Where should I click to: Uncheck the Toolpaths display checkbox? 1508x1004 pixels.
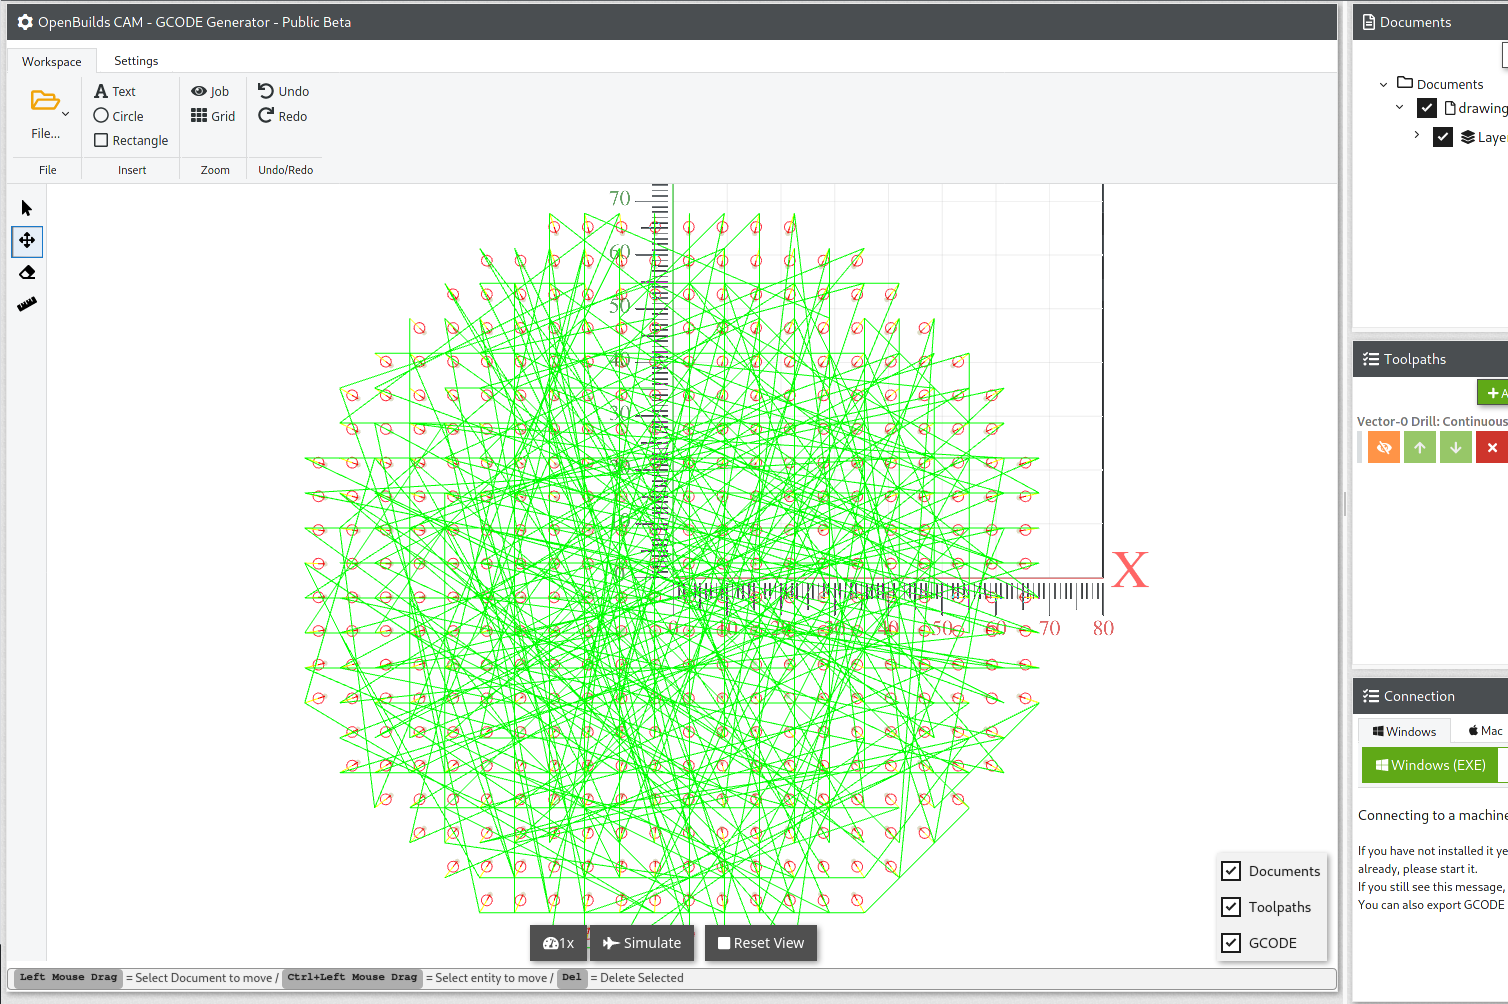pyautogui.click(x=1231, y=907)
